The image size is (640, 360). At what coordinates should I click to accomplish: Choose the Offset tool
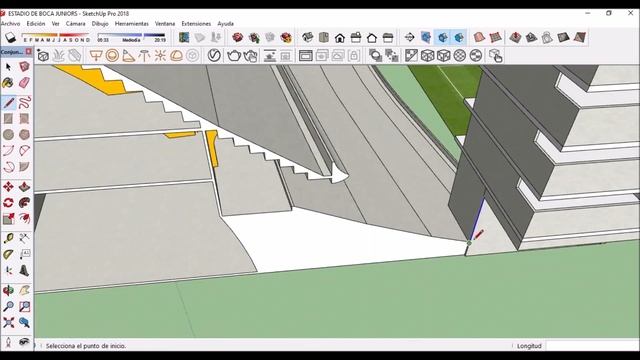click(x=24, y=218)
